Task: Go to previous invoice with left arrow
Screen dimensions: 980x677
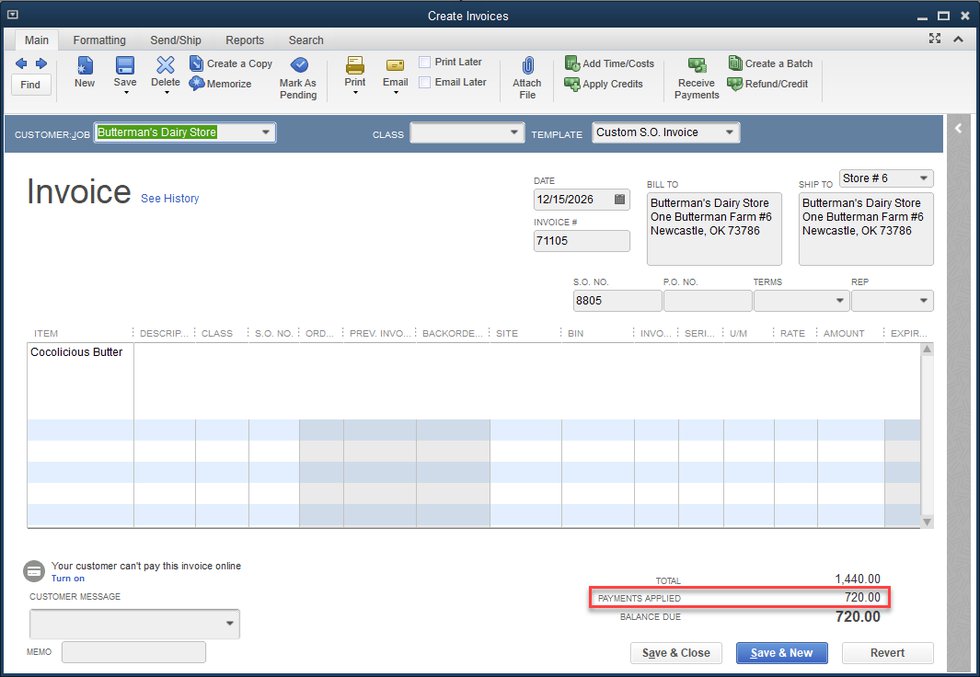Action: point(21,63)
